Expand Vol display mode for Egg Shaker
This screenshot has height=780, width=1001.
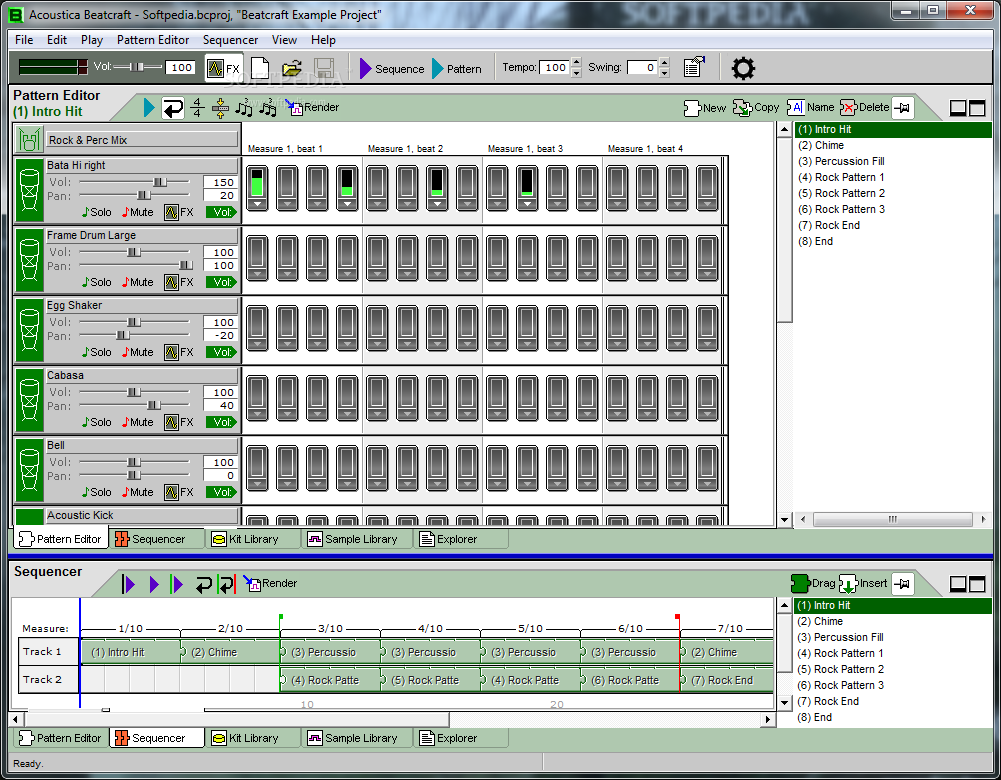coord(221,352)
